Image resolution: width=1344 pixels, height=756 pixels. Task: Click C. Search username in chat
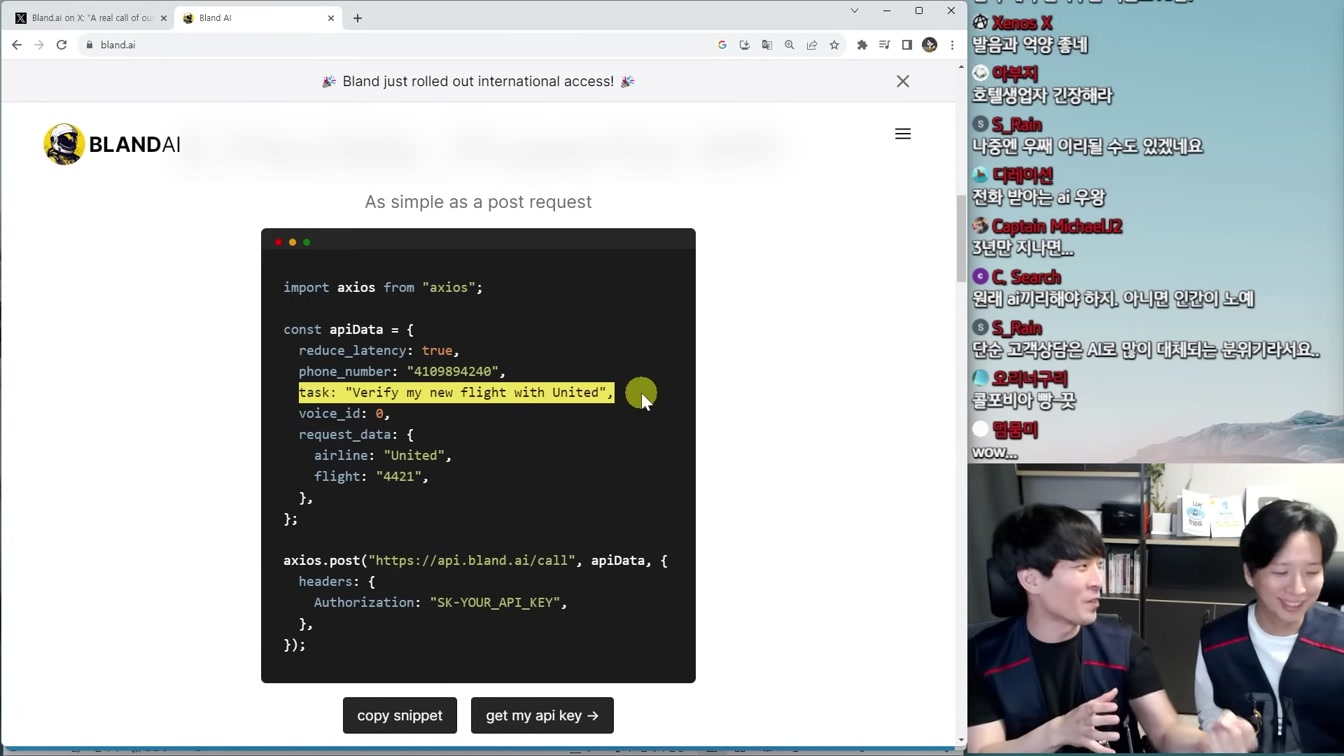(x=1026, y=278)
